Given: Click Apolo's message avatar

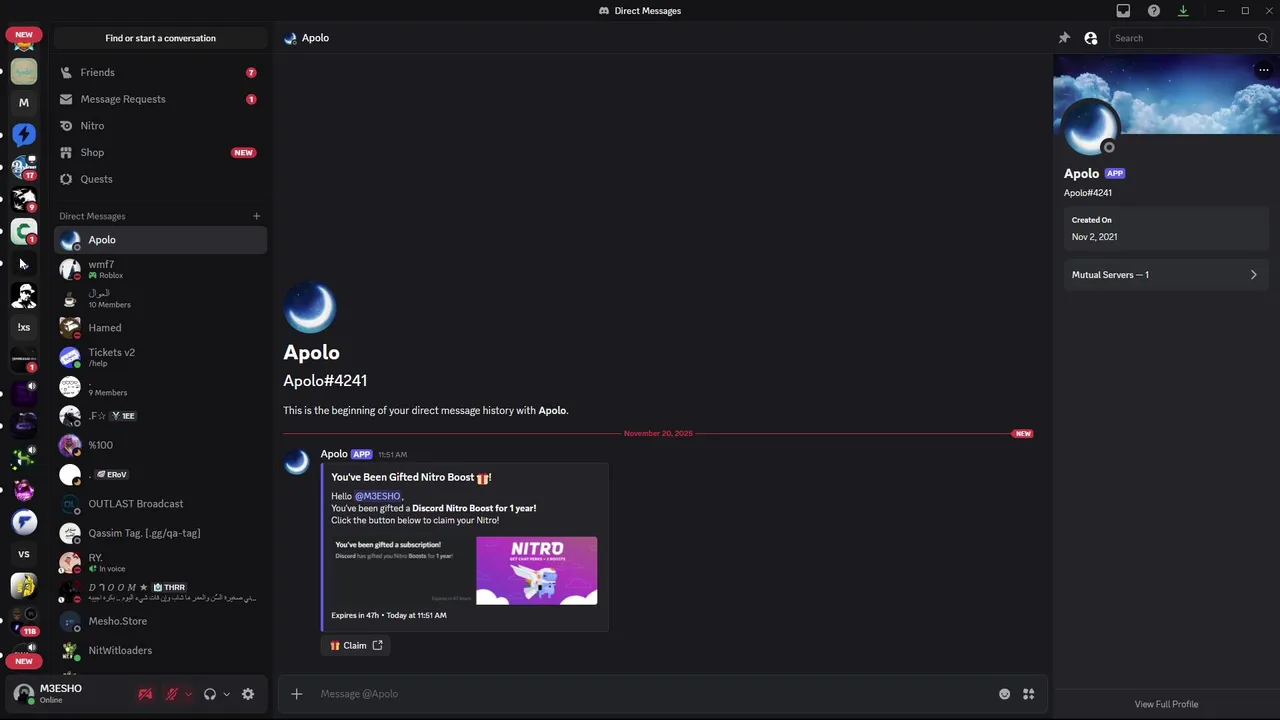Looking at the screenshot, I should pos(297,462).
